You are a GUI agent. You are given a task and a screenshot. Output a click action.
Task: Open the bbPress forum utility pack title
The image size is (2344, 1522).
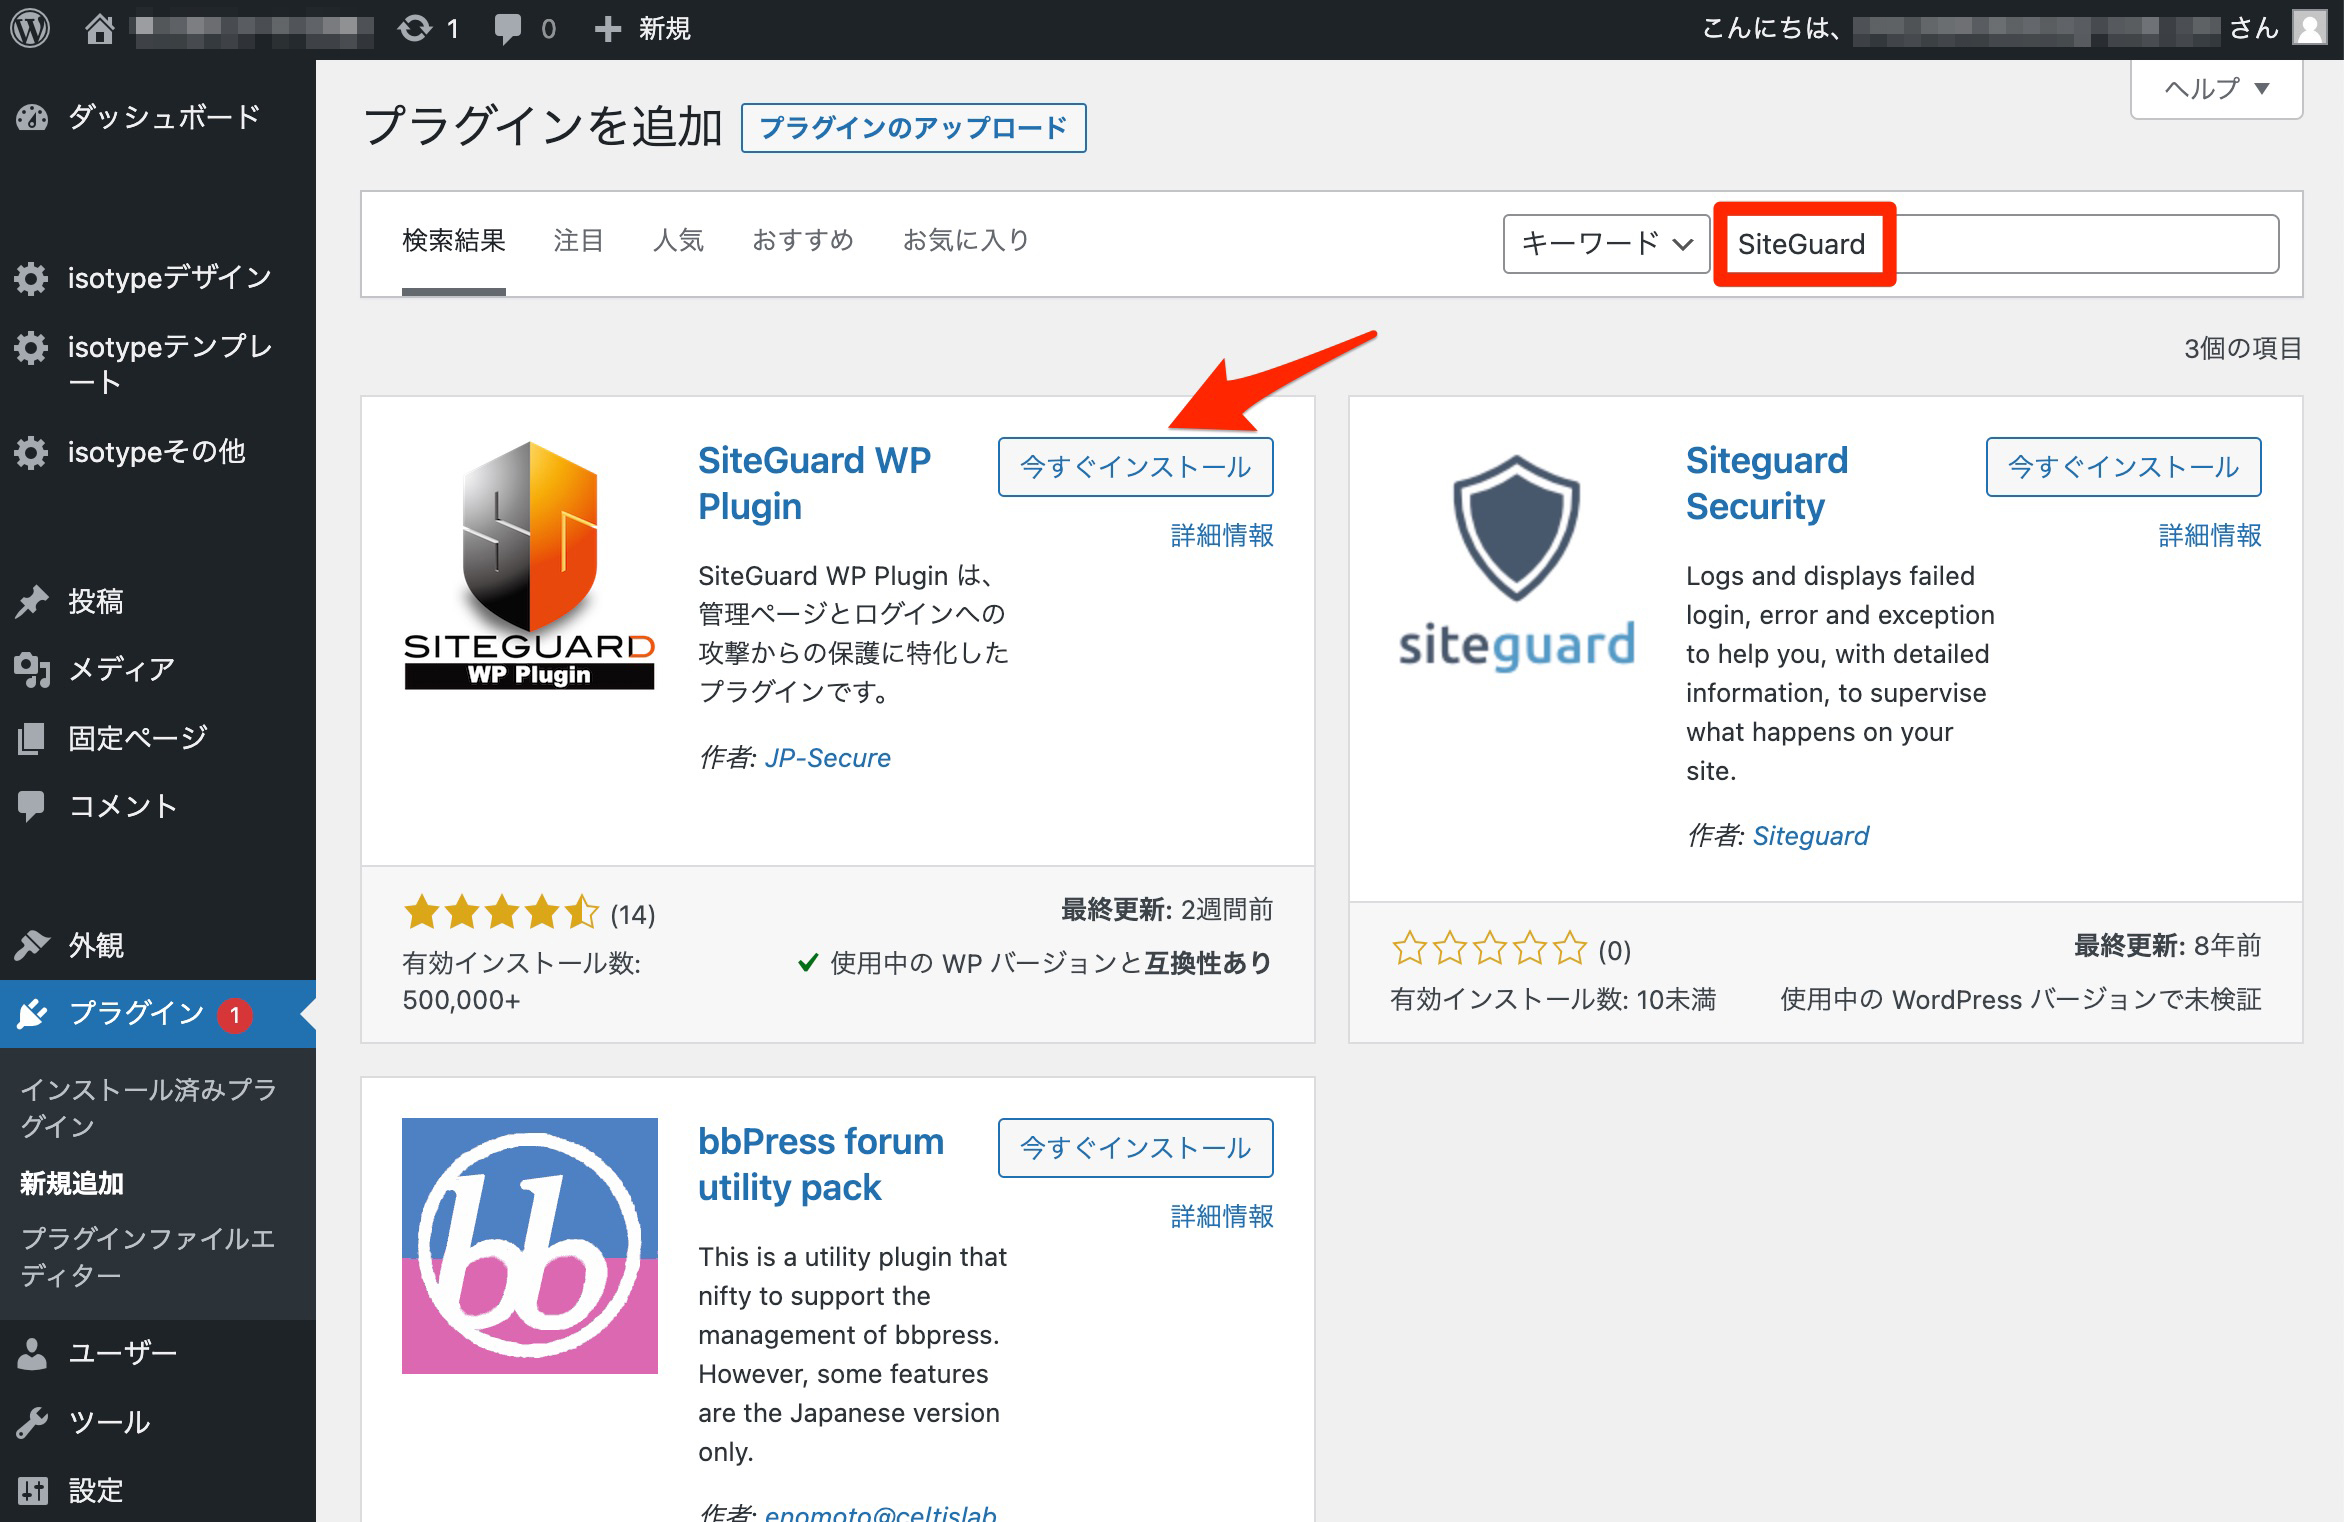pos(821,1164)
